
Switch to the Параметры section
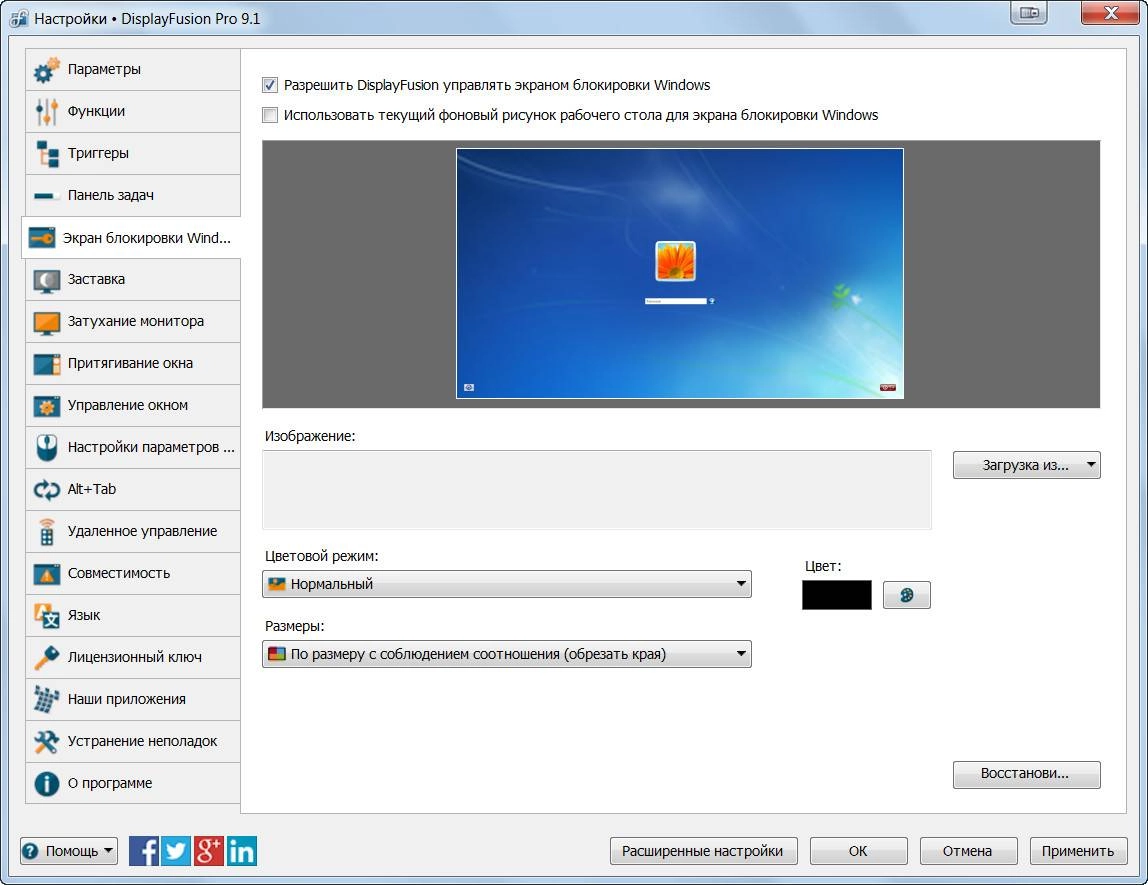133,70
